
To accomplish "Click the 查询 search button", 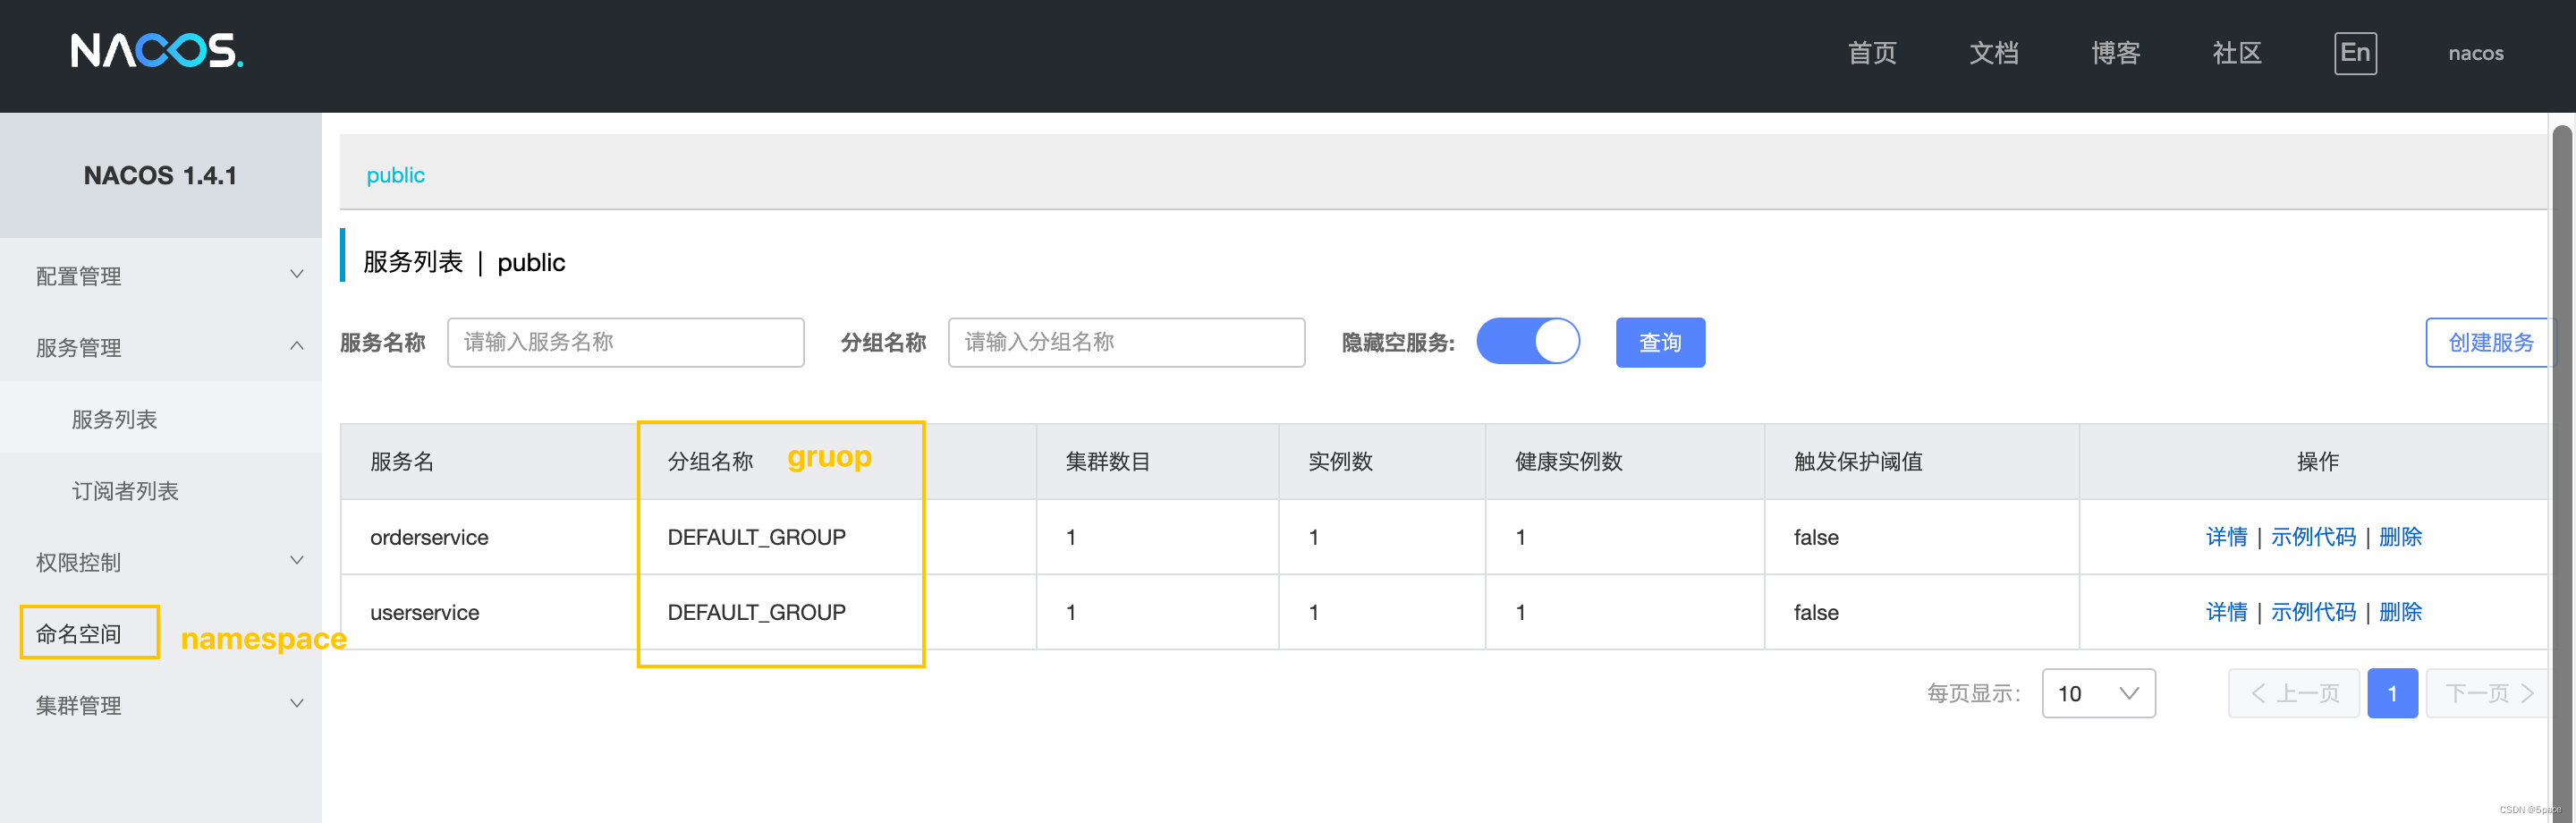I will coord(1660,342).
